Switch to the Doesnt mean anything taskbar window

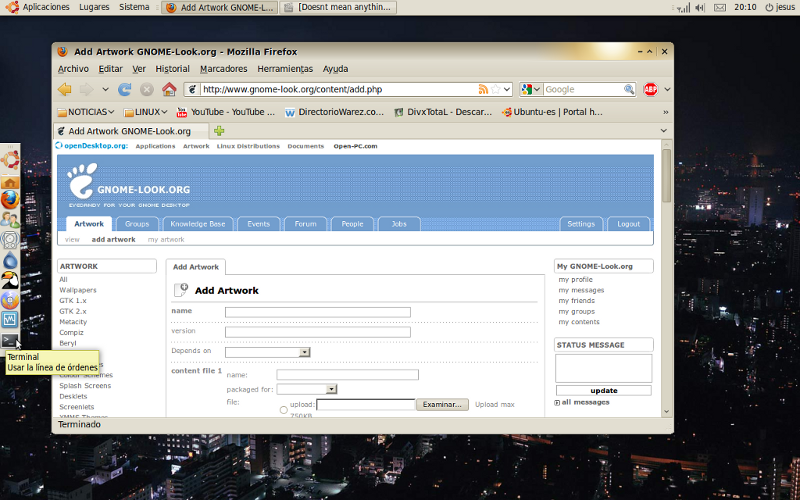click(x=338, y=7)
